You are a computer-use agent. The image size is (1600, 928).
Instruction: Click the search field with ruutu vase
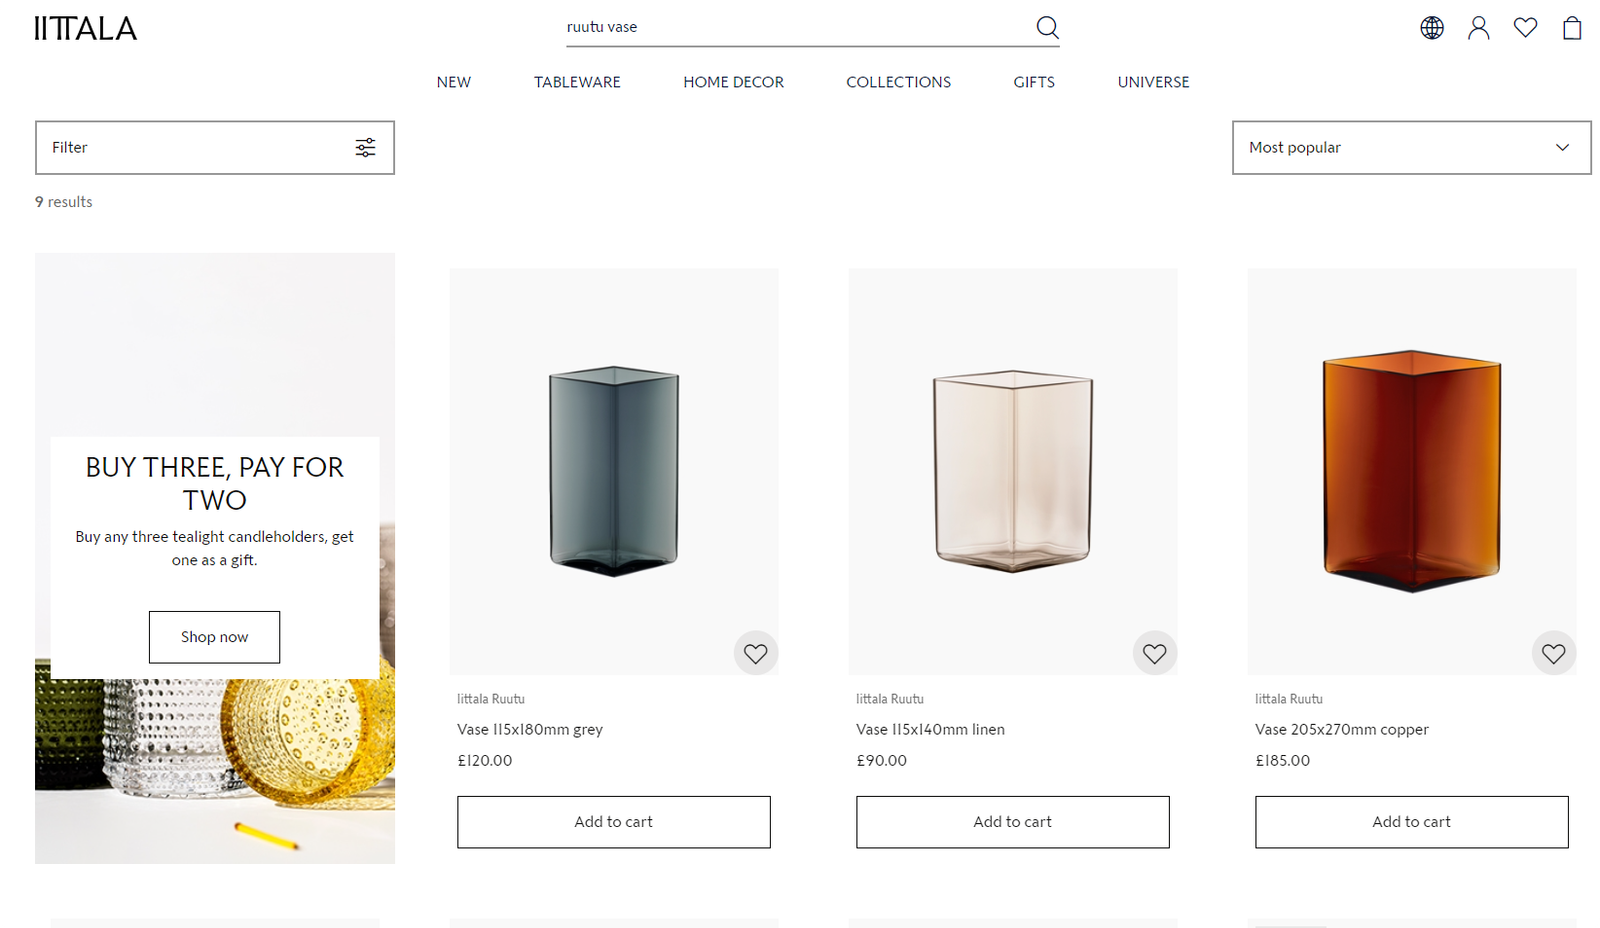pos(790,27)
